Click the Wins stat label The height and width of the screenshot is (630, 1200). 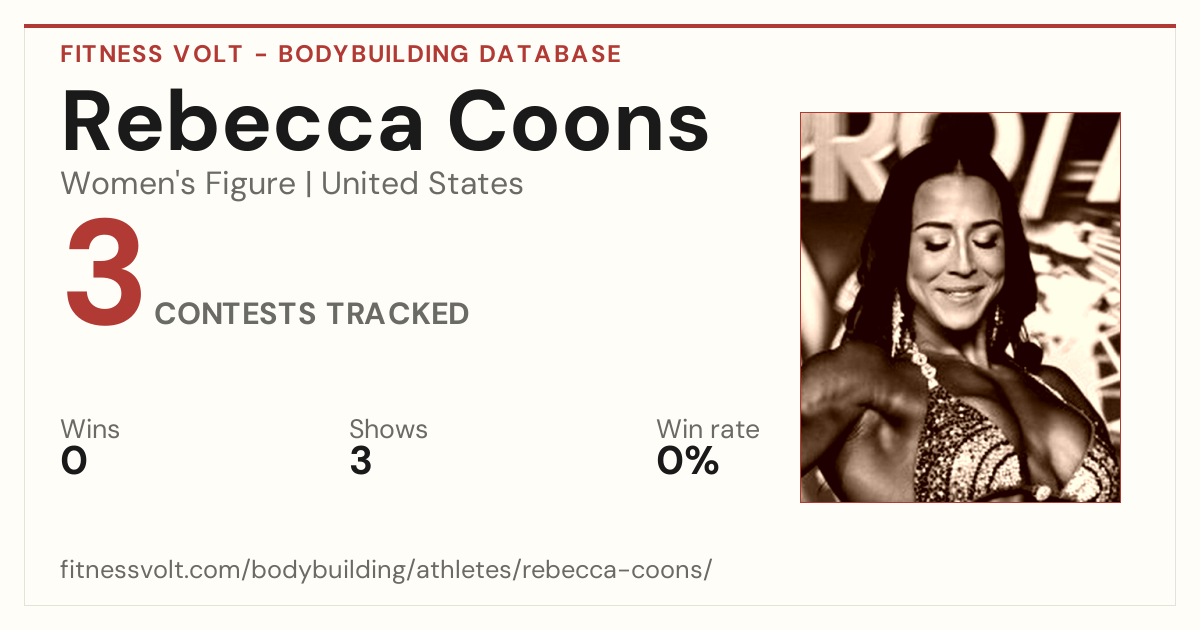pyautogui.click(x=90, y=430)
